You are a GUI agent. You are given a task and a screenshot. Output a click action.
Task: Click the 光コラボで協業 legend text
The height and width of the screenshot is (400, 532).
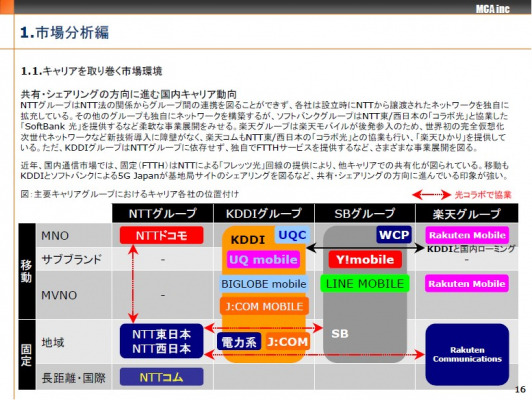click(x=483, y=195)
